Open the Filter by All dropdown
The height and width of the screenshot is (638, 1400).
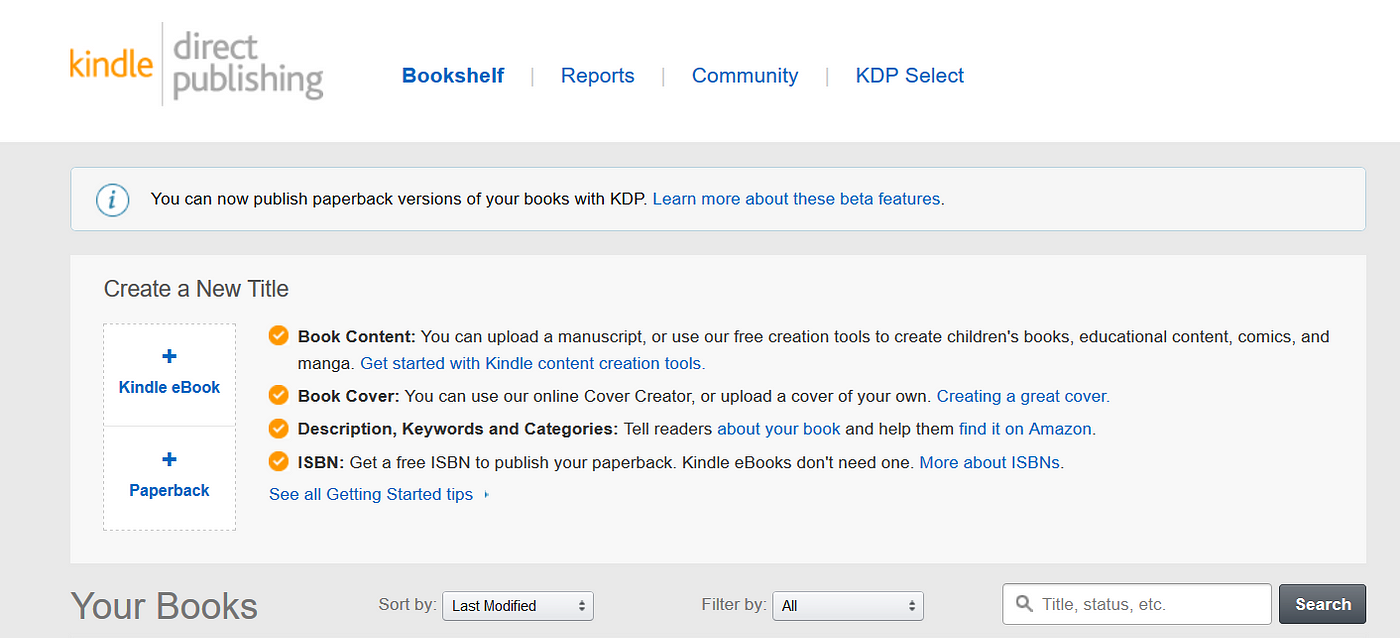tap(848, 606)
